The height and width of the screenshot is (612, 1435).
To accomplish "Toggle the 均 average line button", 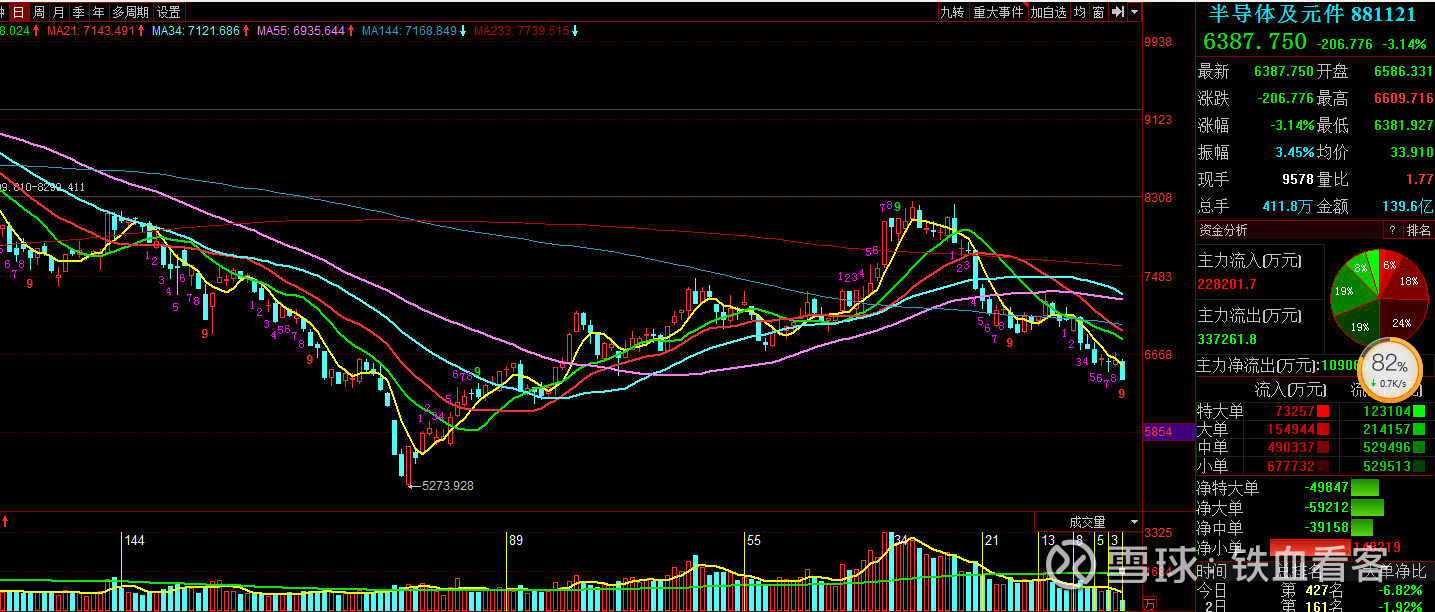I will 1080,12.
